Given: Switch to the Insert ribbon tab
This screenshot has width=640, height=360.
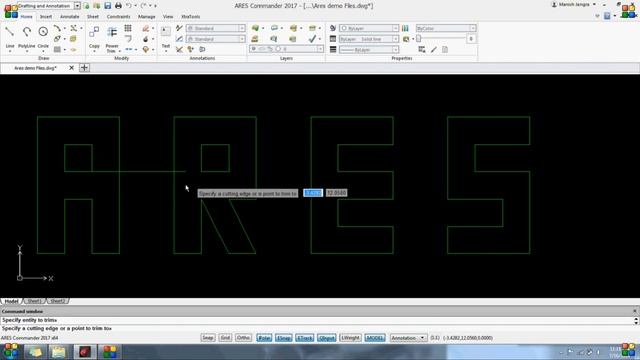Looking at the screenshot, I should pyautogui.click(x=46, y=17).
